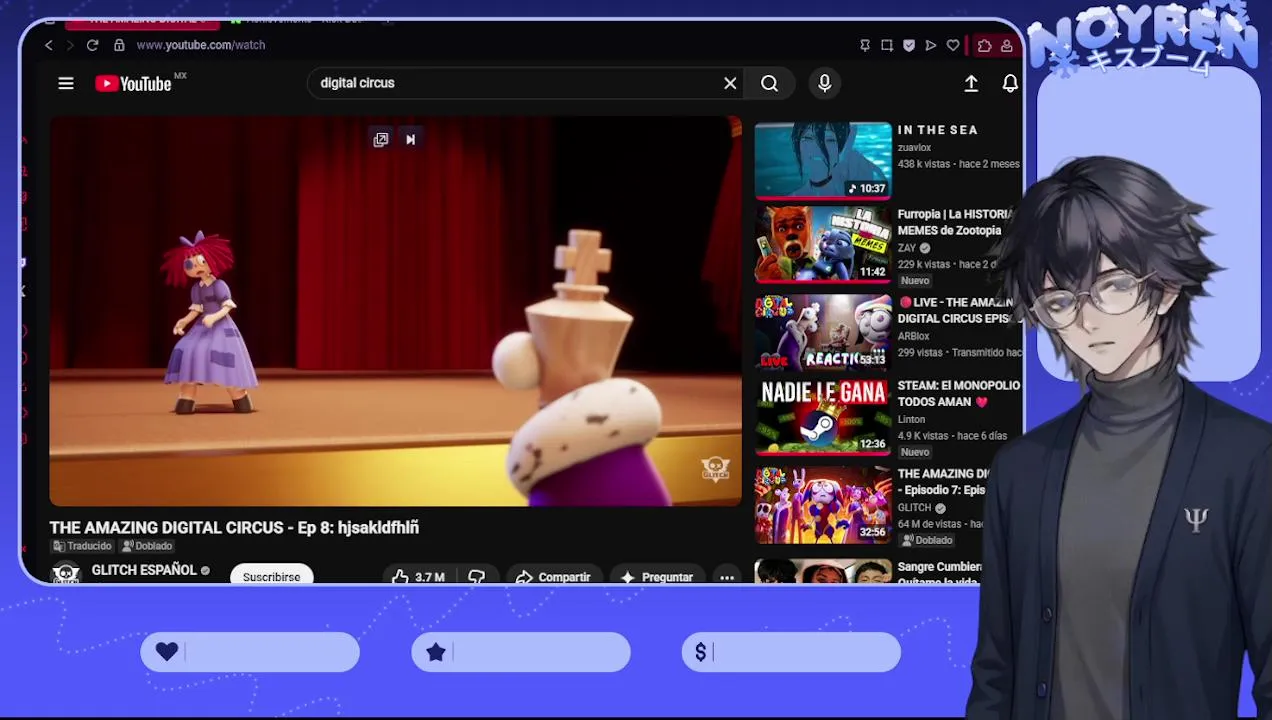Click the dollar donations overlay widget

pos(791,652)
